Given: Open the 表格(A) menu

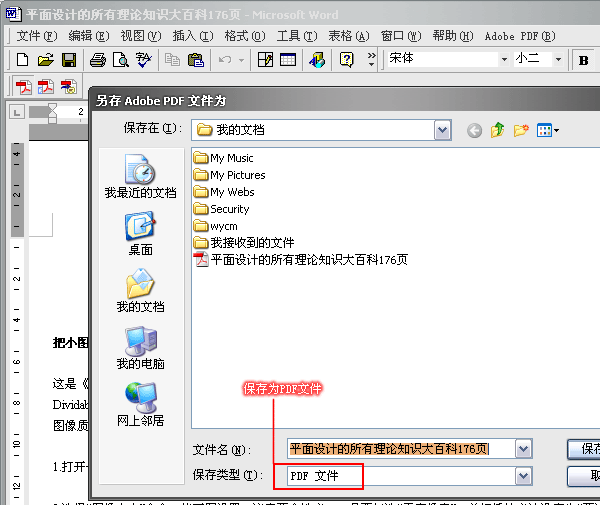Looking at the screenshot, I should click(x=349, y=36).
